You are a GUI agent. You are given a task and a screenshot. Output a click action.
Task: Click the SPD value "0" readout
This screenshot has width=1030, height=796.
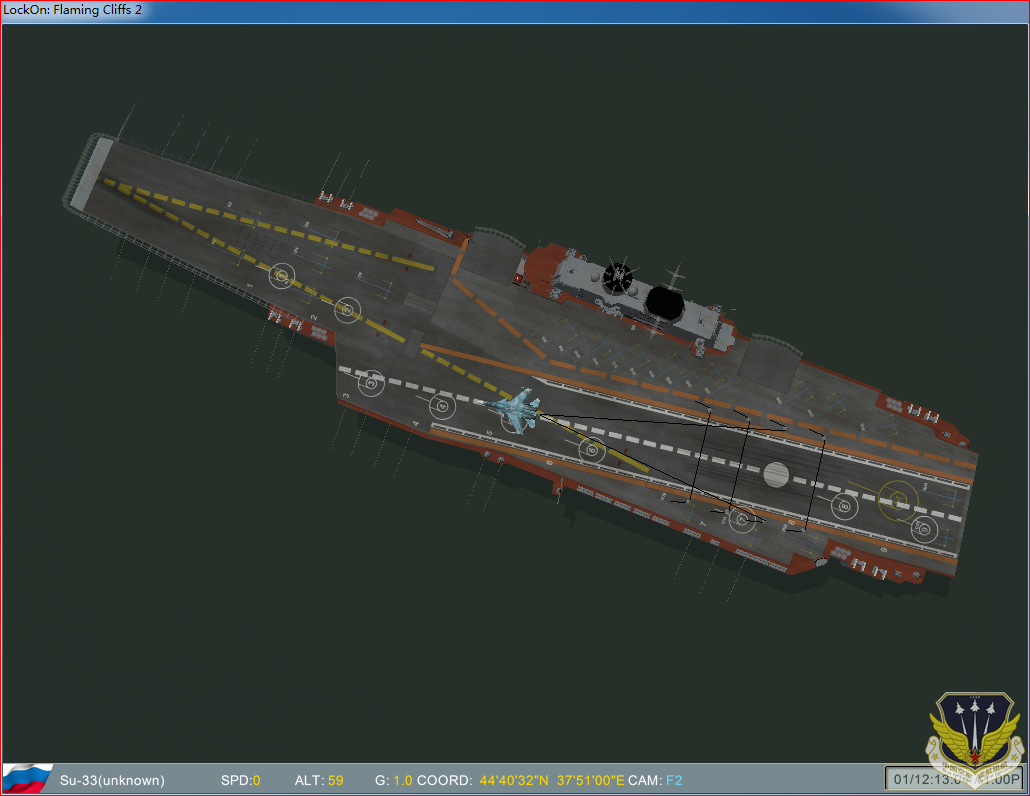tap(256, 780)
